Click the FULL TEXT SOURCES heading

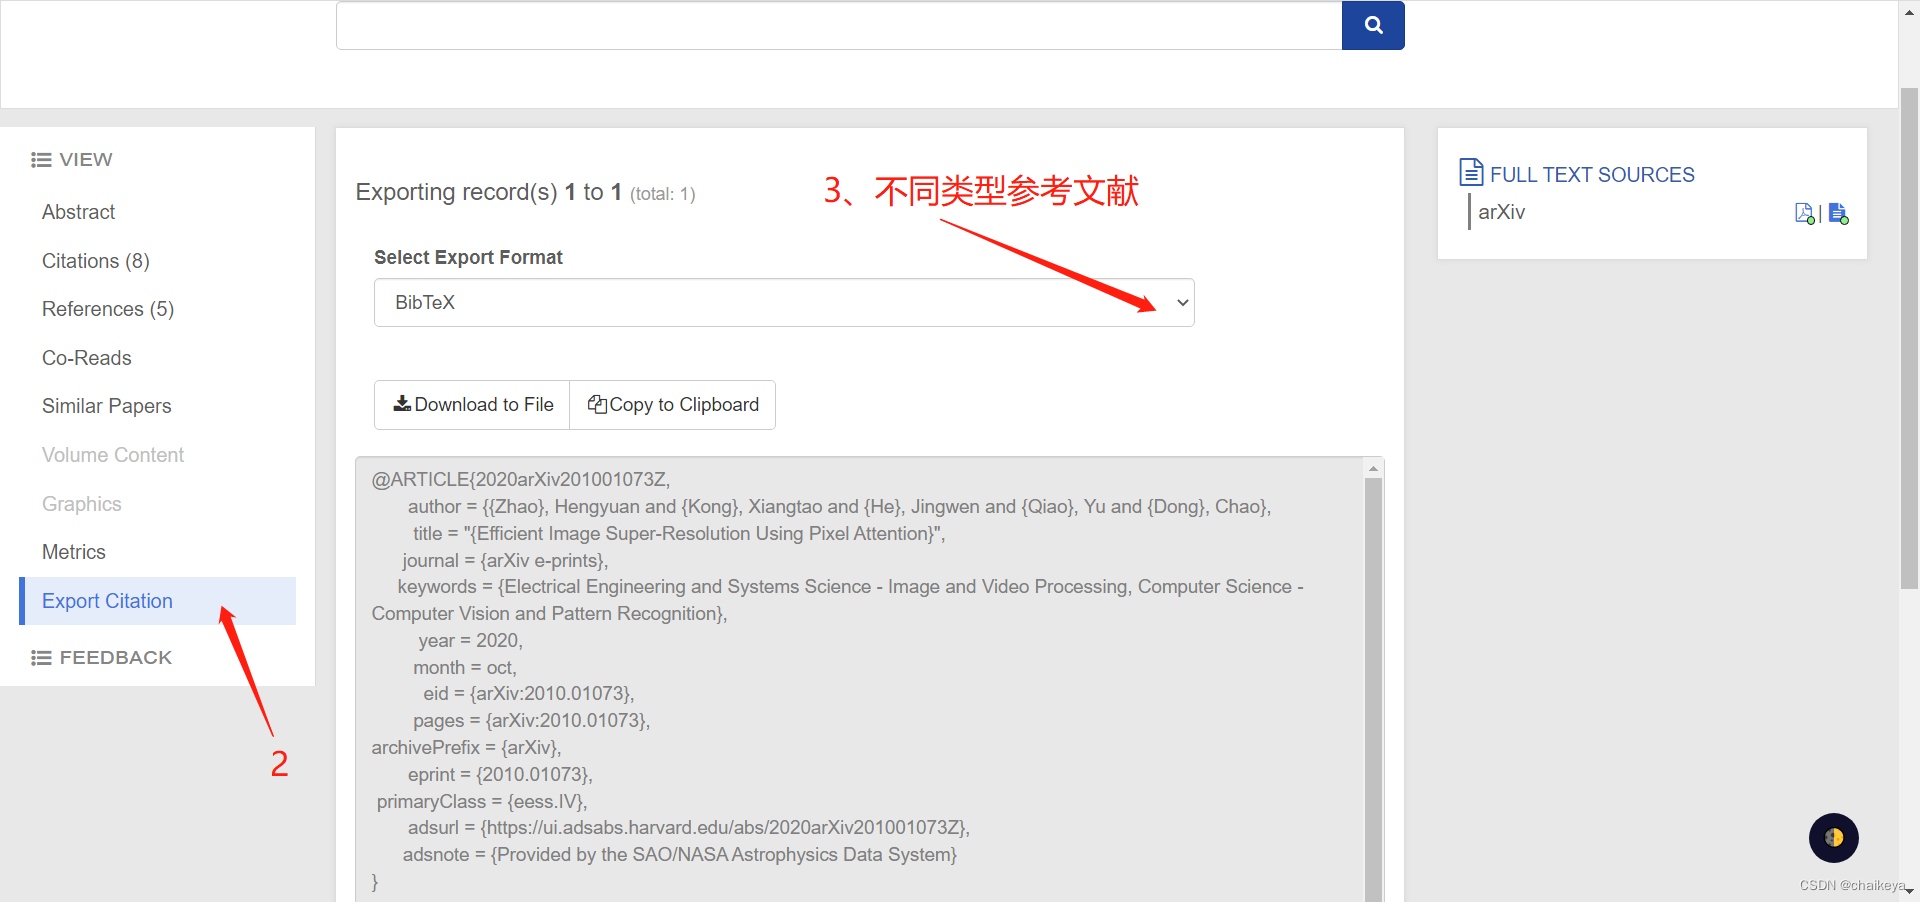(1592, 175)
